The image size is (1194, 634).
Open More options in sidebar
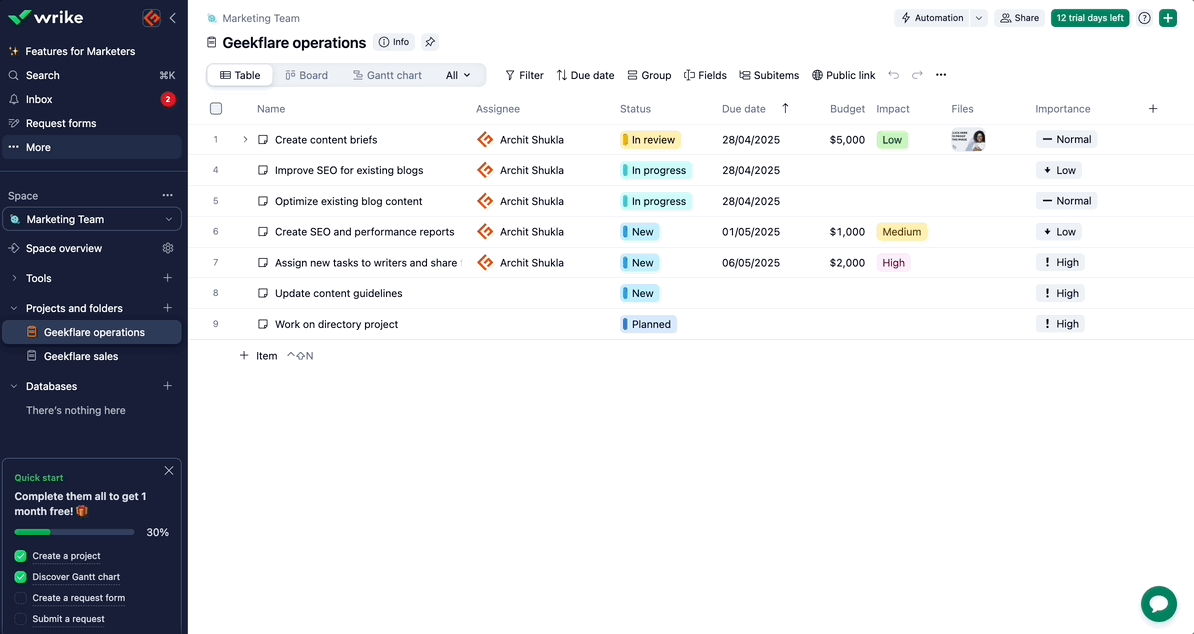(x=91, y=147)
